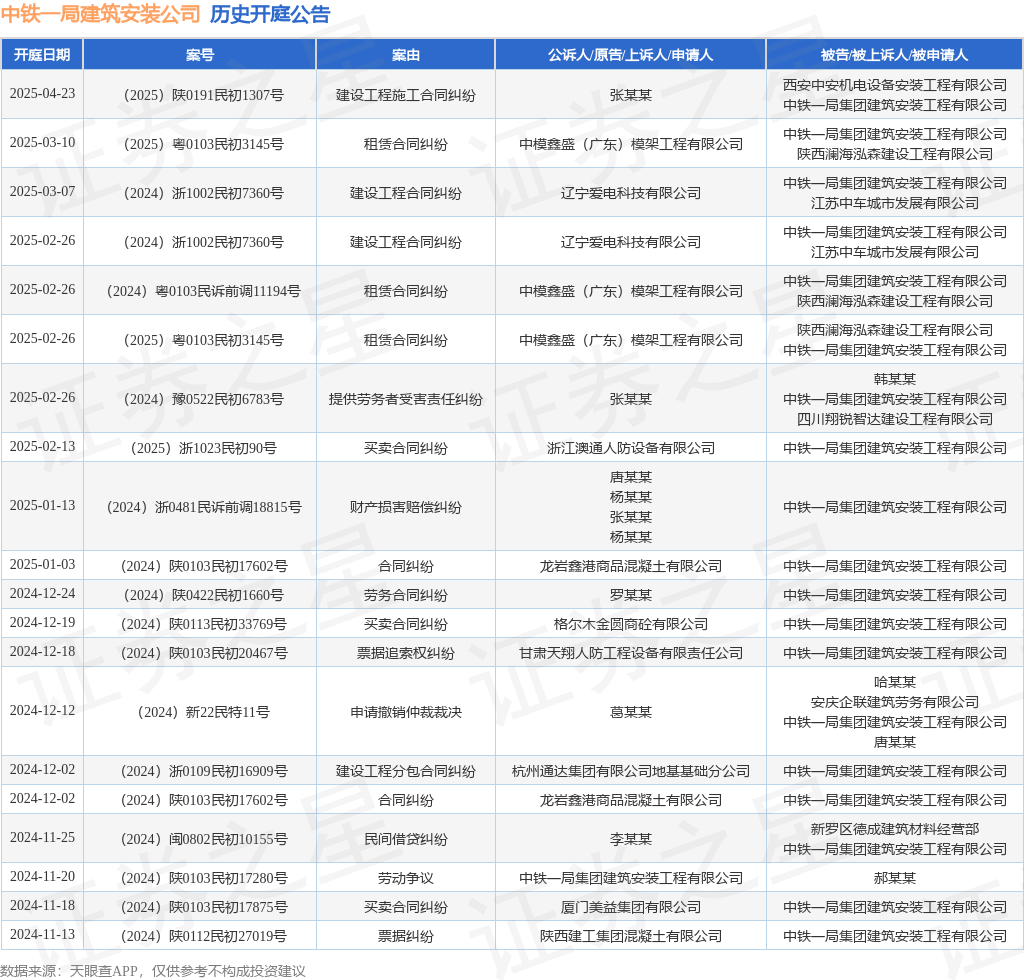Select date cell 2024-12-12
Screen dimensions: 1024x980
click(42, 710)
